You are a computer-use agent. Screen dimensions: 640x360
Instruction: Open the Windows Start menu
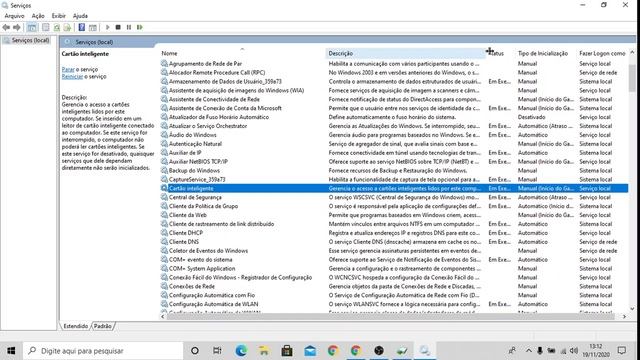click(x=11, y=351)
